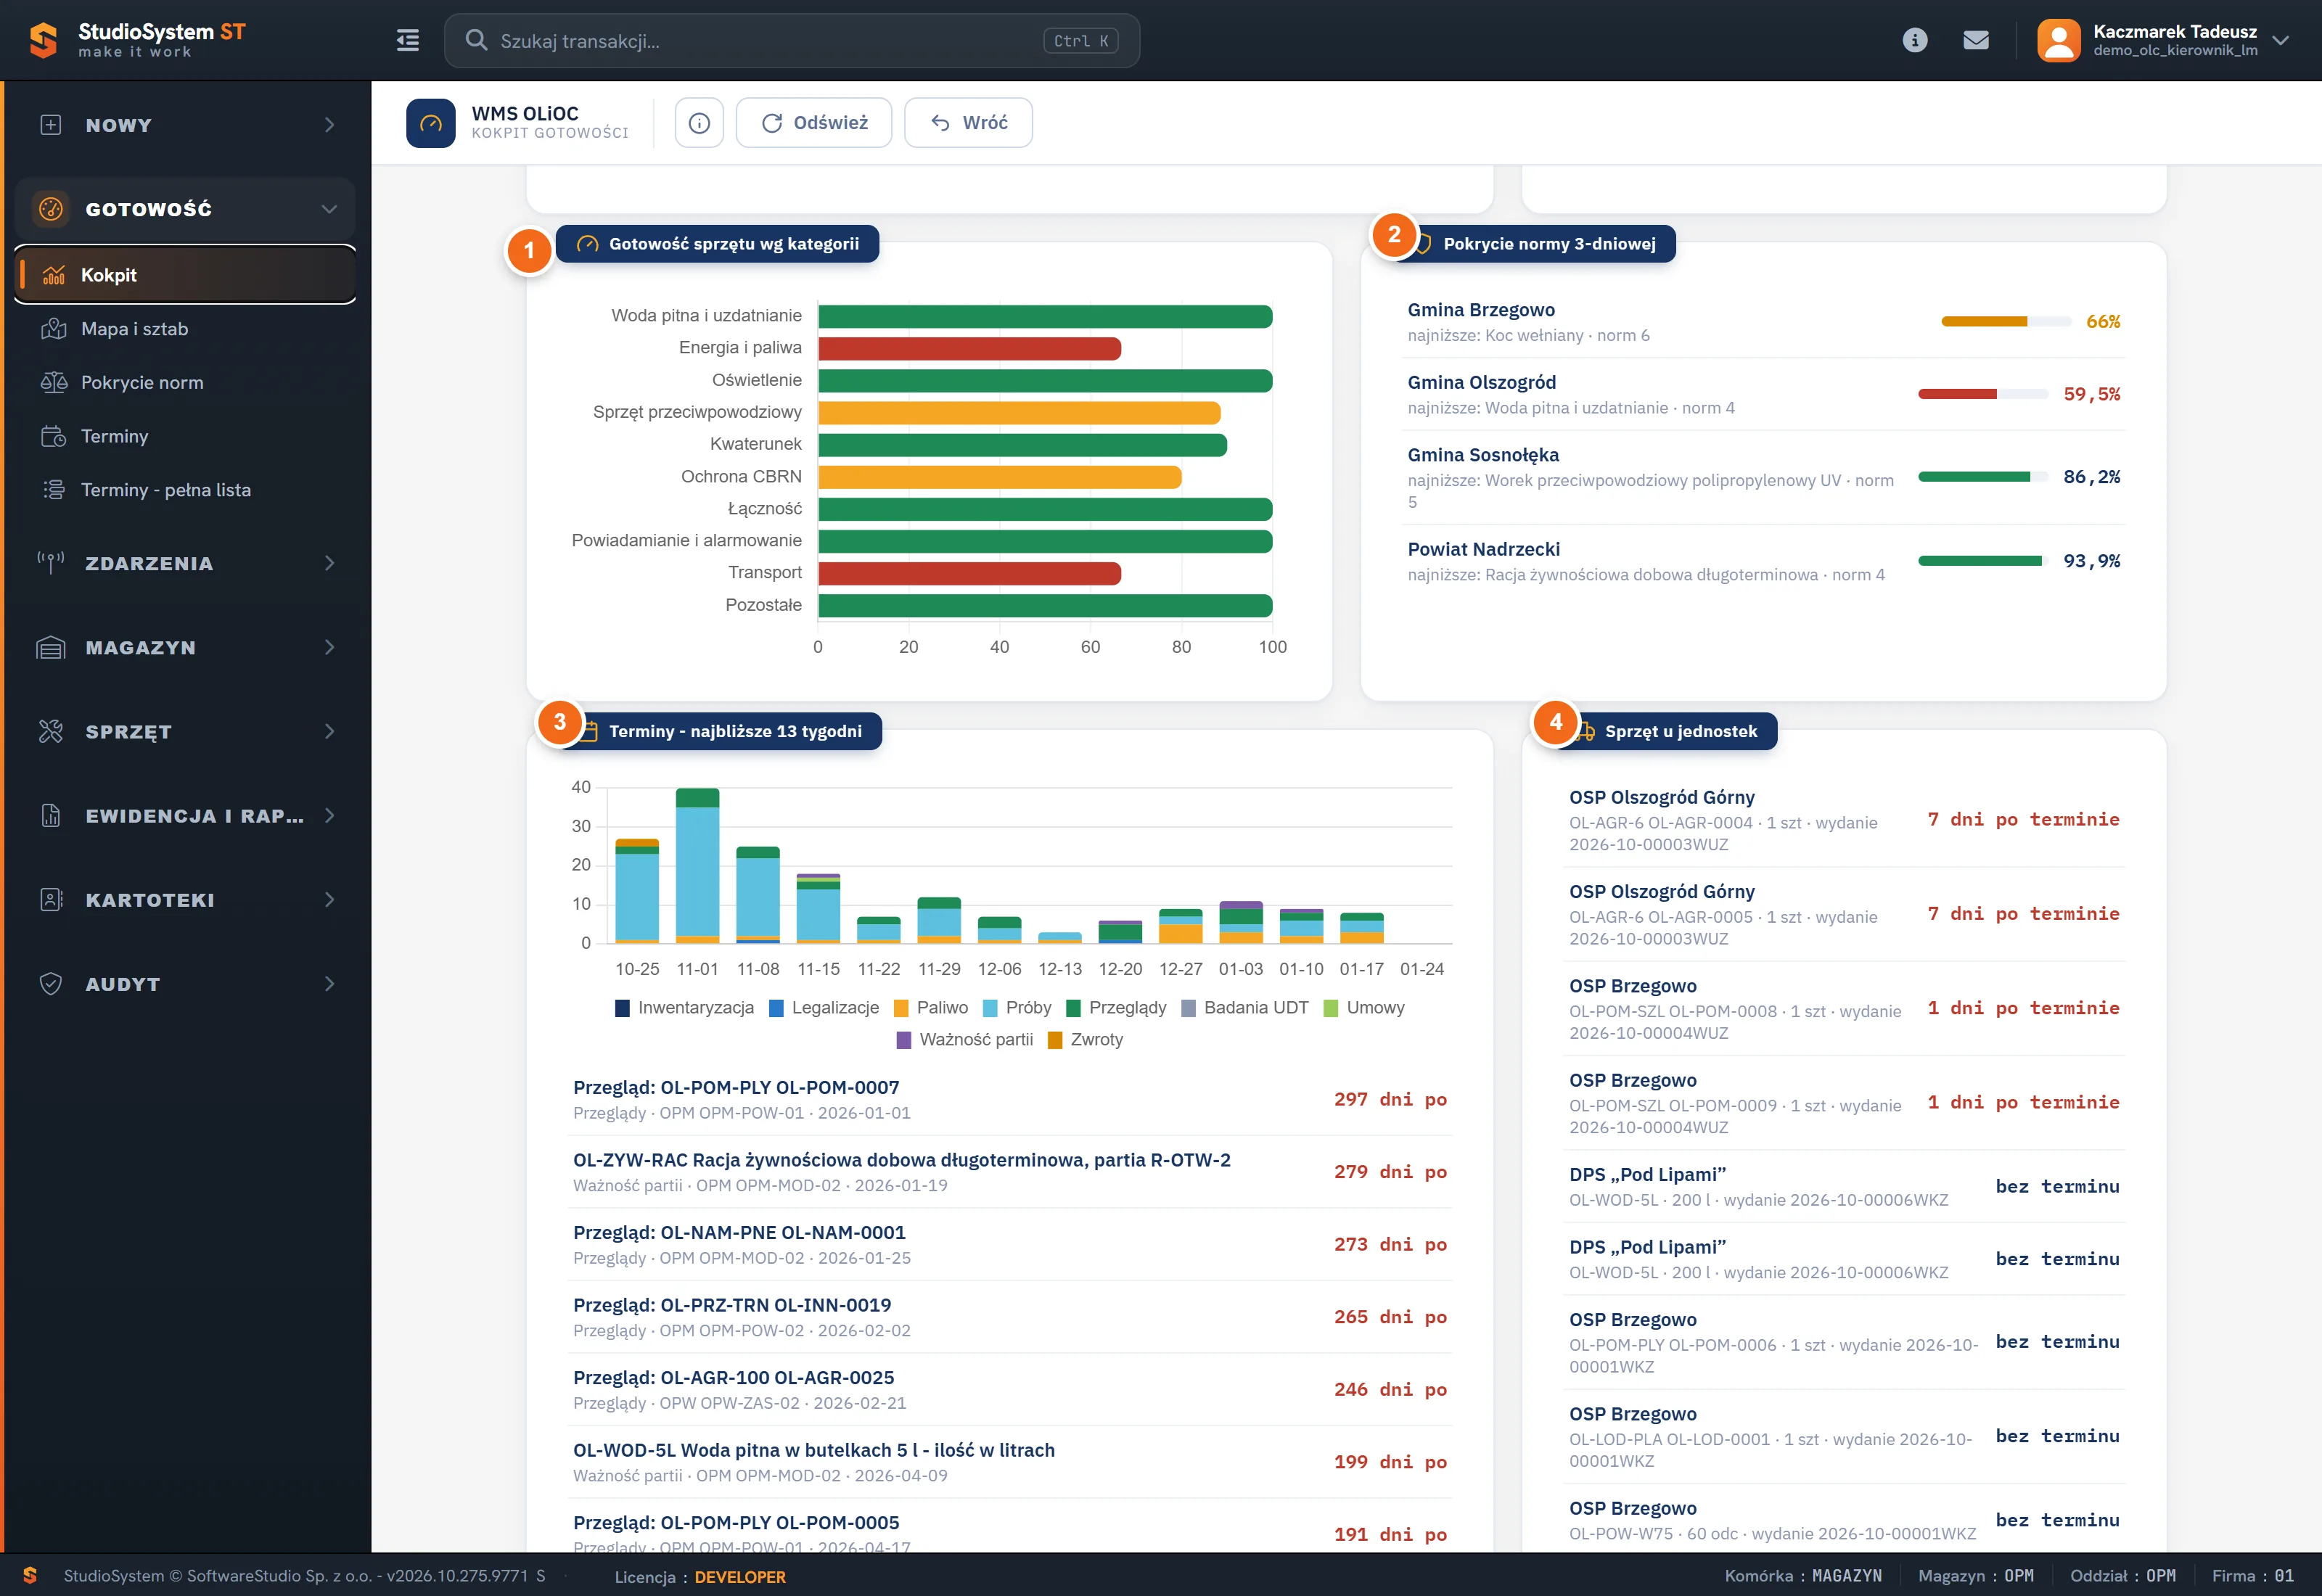Toggle Paliwo series in the chart legend

coord(931,1008)
